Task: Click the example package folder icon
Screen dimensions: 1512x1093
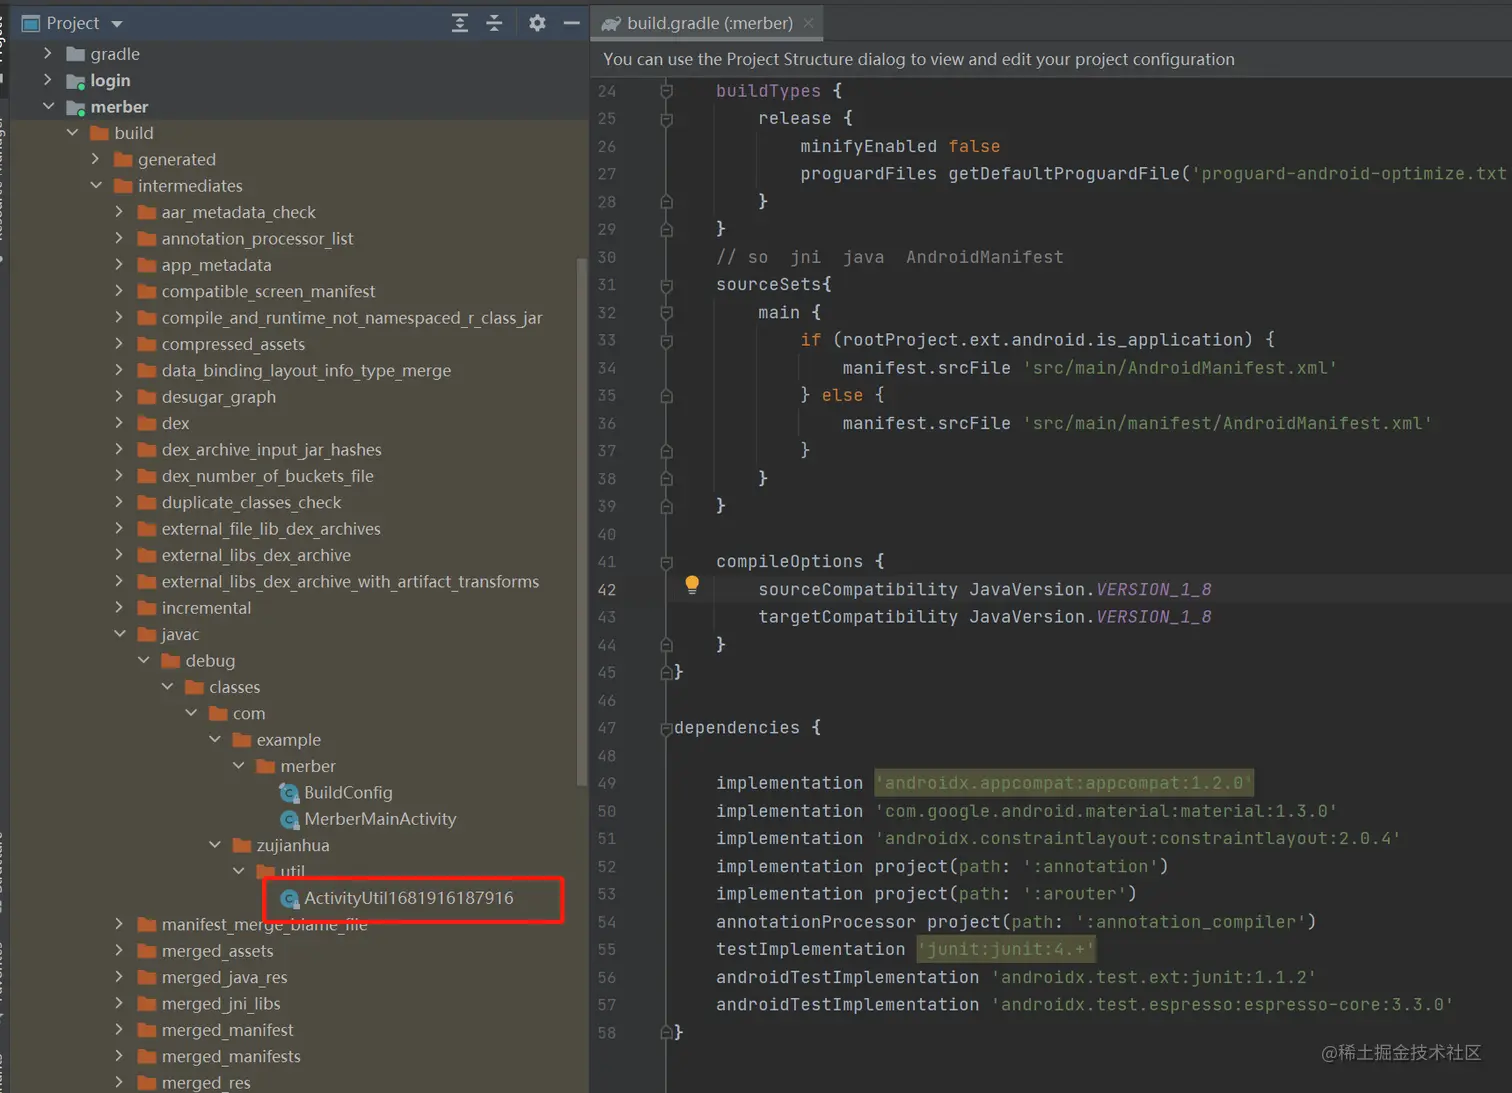Action: [x=242, y=740]
